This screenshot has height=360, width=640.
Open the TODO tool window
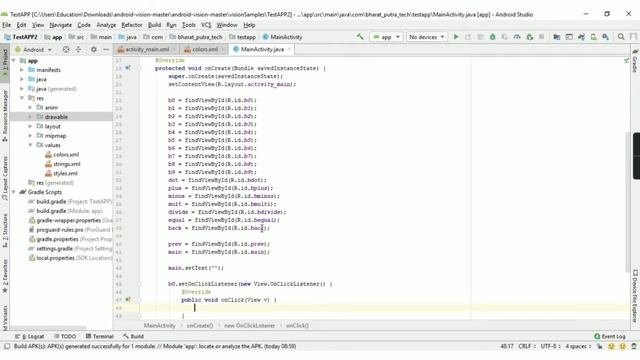pyautogui.click(x=65, y=336)
